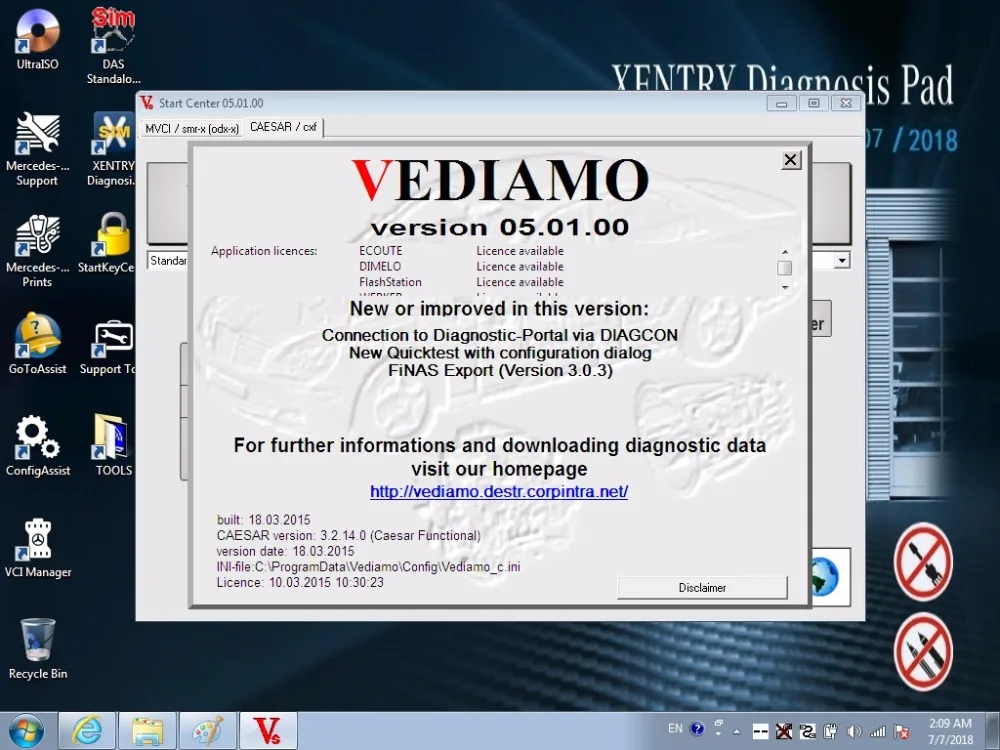This screenshot has width=1000, height=750.
Task: Launch GoToAssist desktop icon
Action: point(38,344)
